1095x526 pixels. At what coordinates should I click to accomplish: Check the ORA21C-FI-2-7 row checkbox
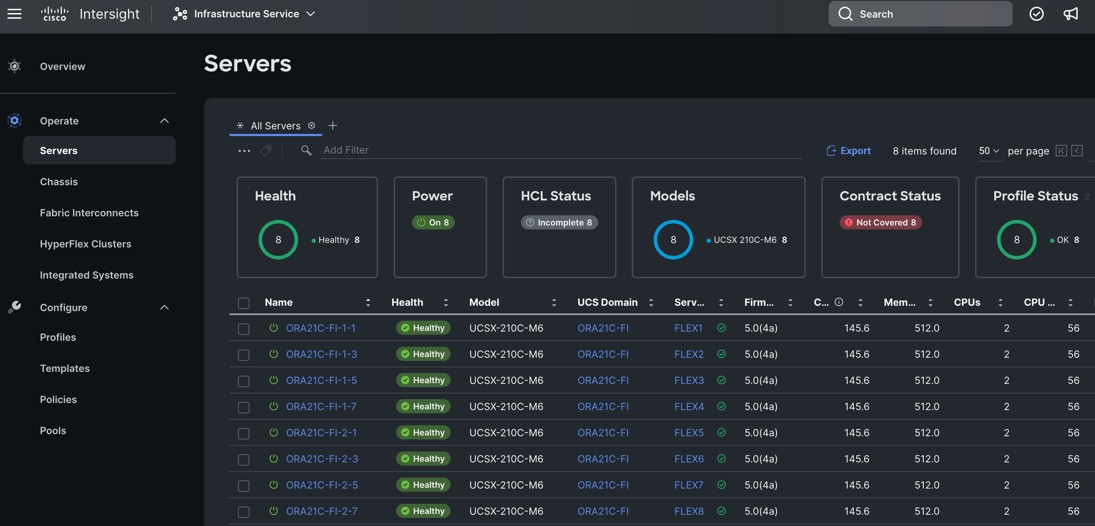coord(243,512)
